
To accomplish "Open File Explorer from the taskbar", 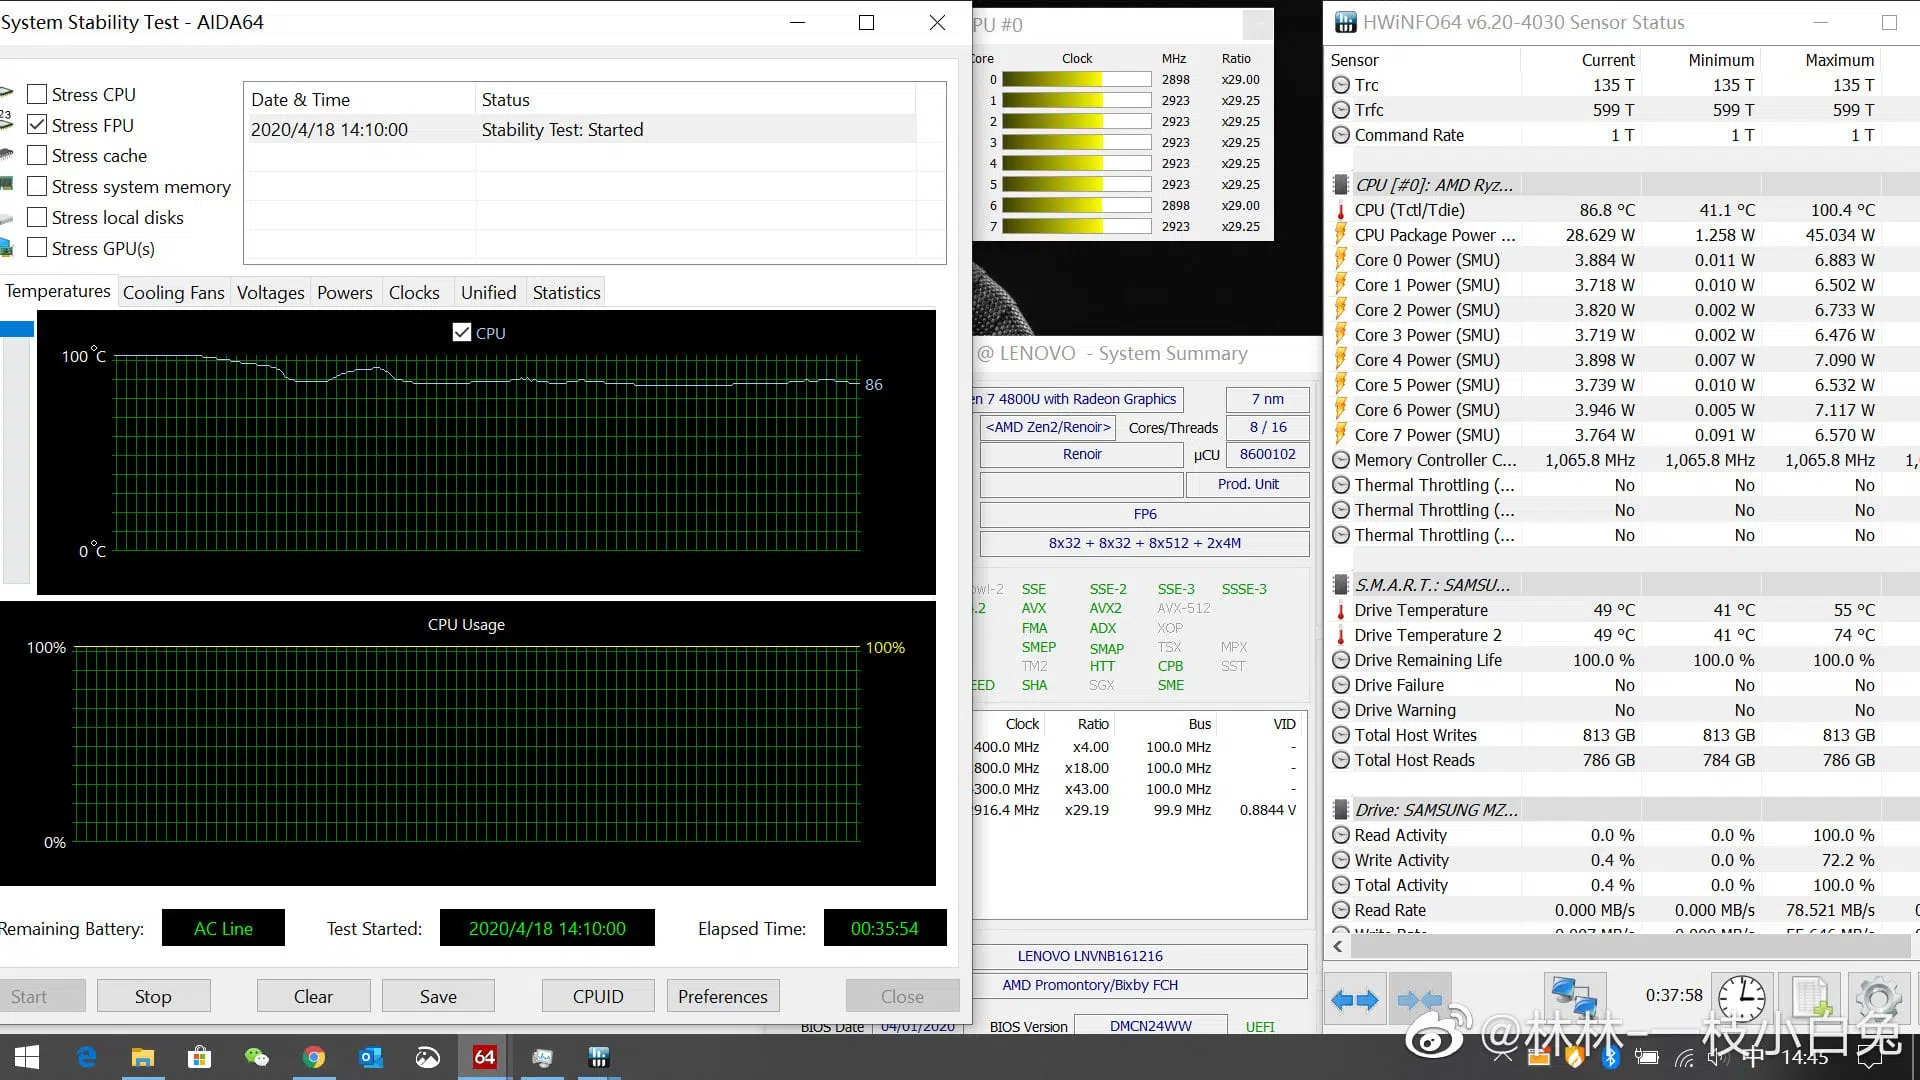I will [x=143, y=1057].
